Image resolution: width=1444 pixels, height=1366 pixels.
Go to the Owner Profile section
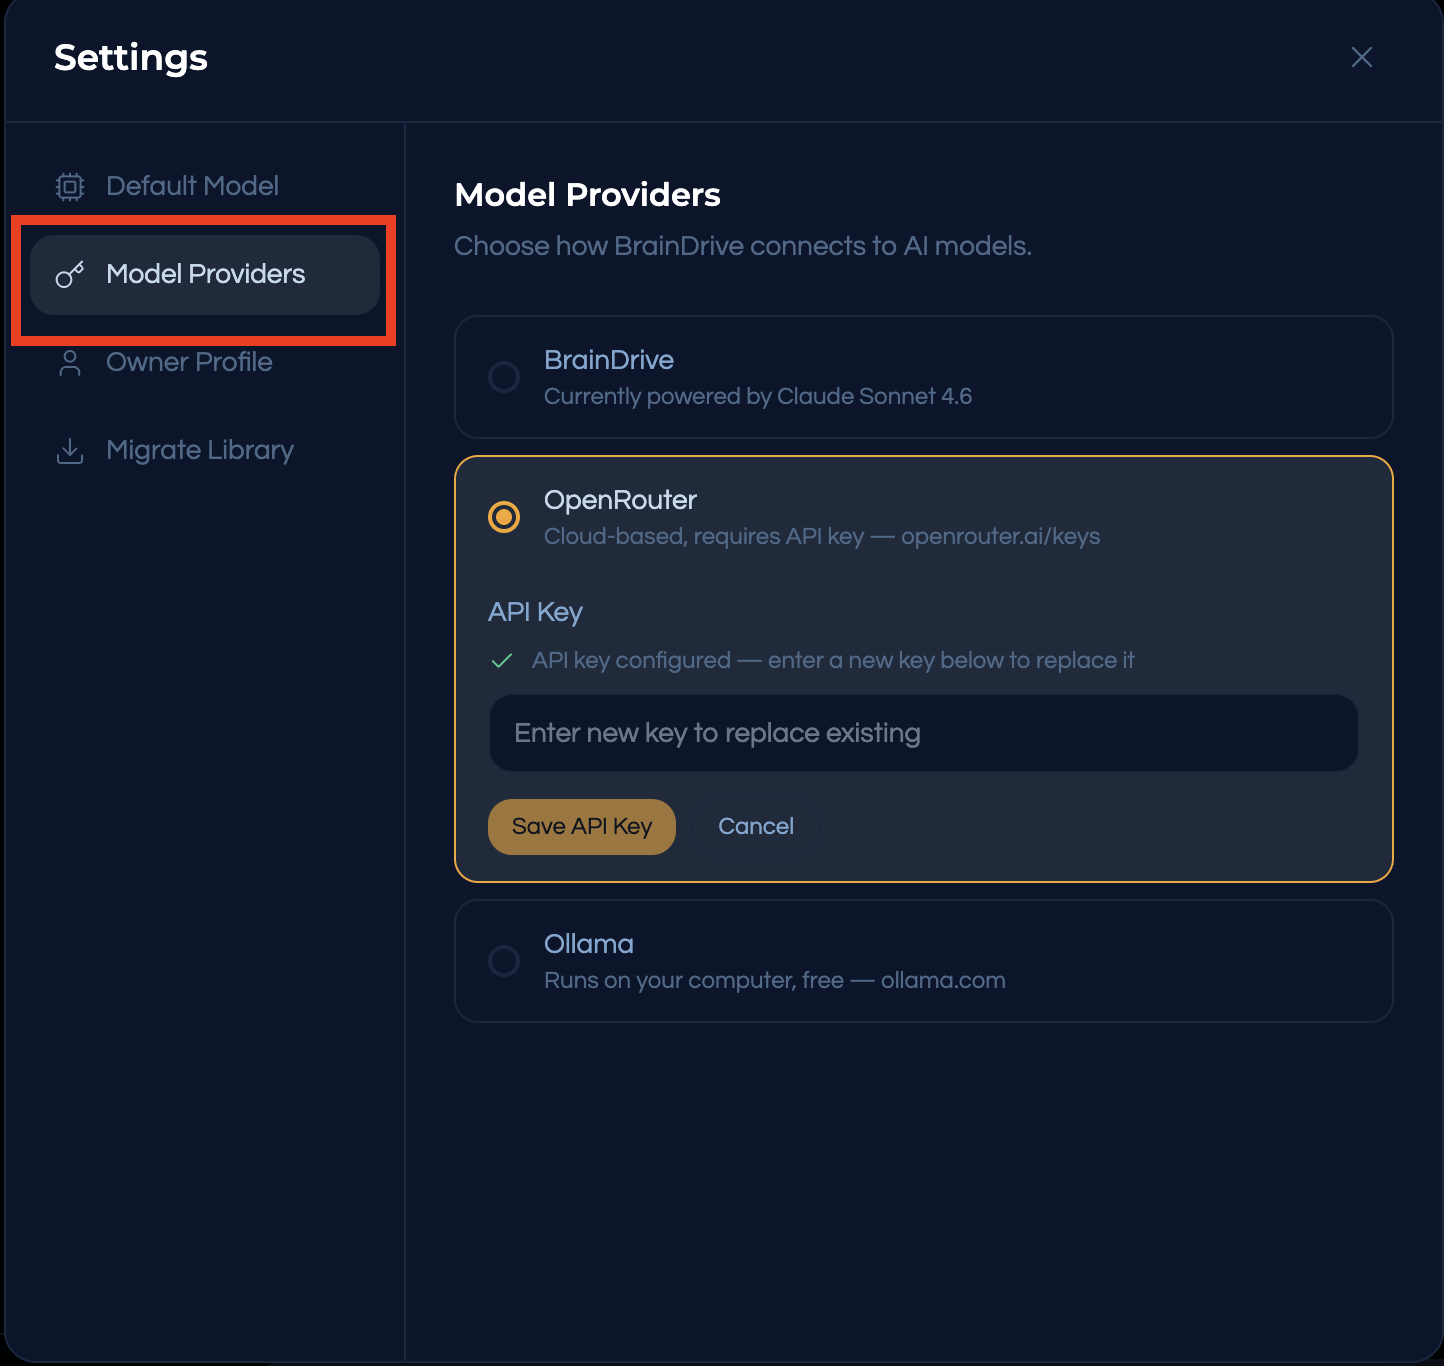pos(189,362)
